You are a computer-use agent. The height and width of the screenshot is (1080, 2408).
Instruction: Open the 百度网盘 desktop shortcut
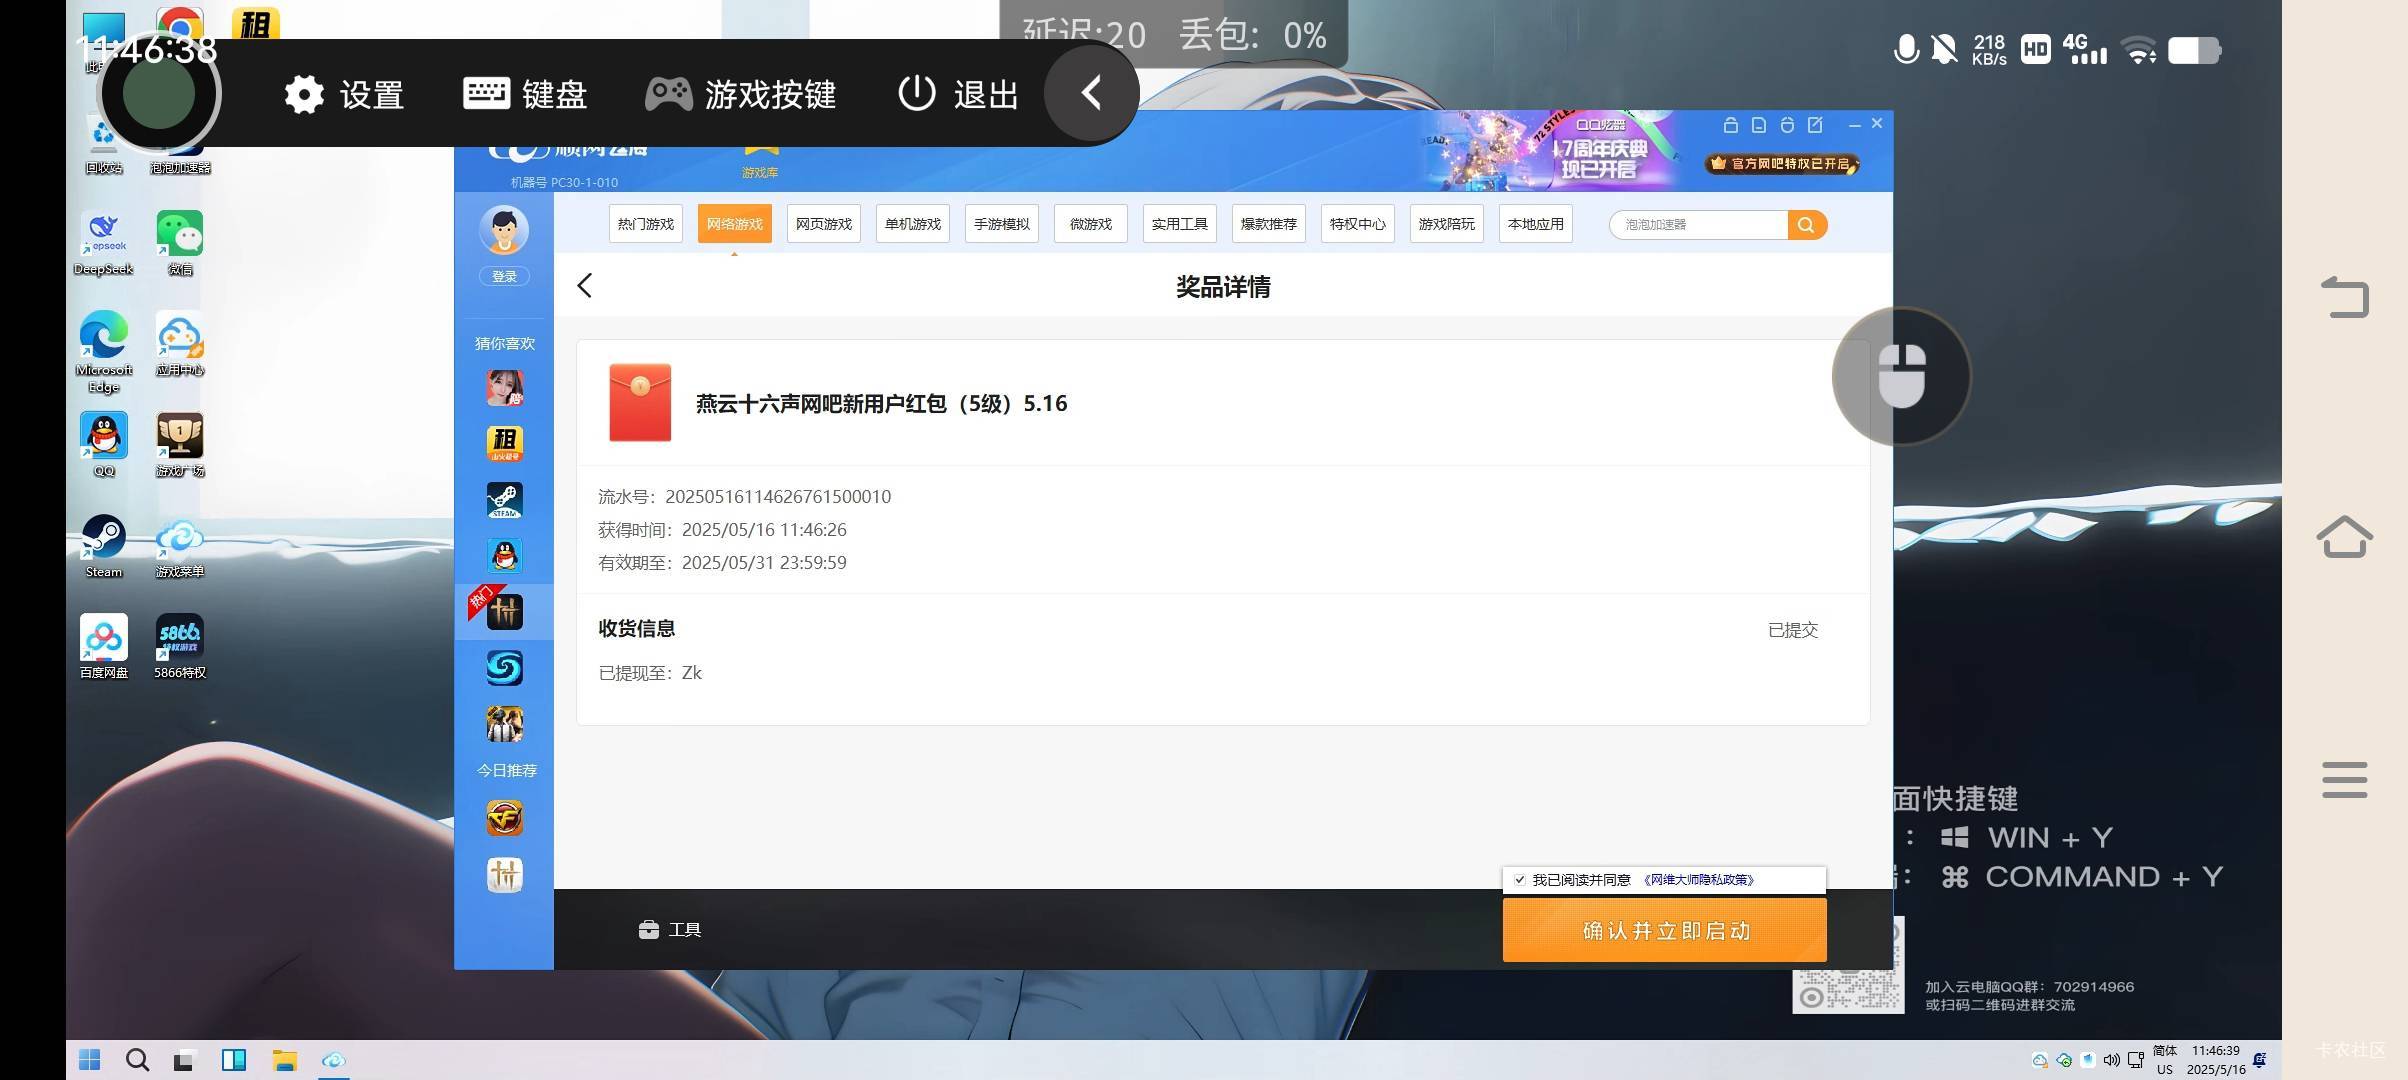click(x=104, y=647)
